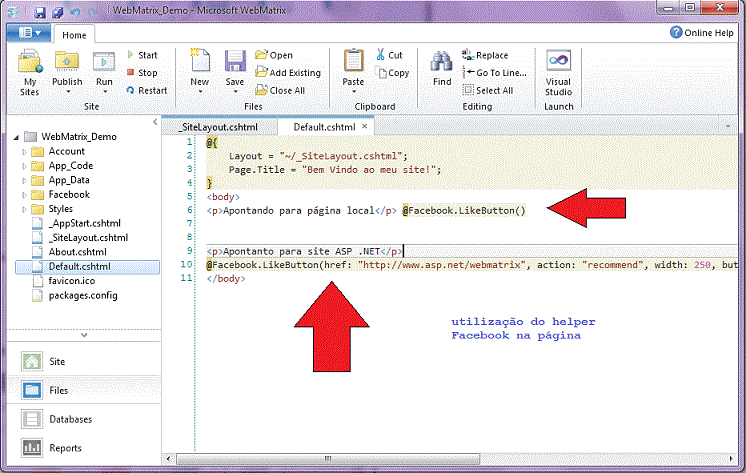Stop the running site
Viewport: 746px width, 473px height.
(142, 73)
